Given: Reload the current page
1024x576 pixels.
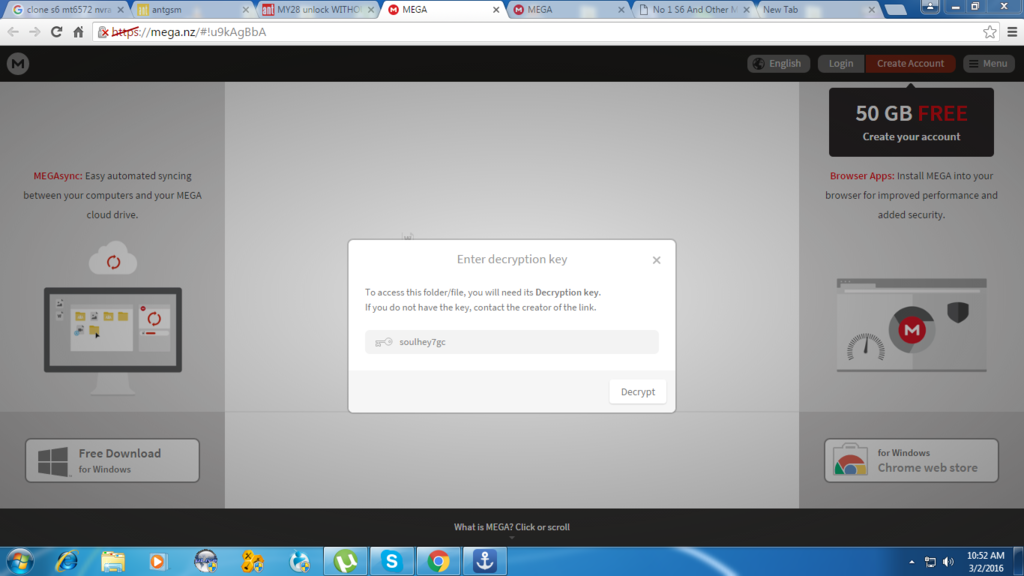Looking at the screenshot, I should pos(56,32).
